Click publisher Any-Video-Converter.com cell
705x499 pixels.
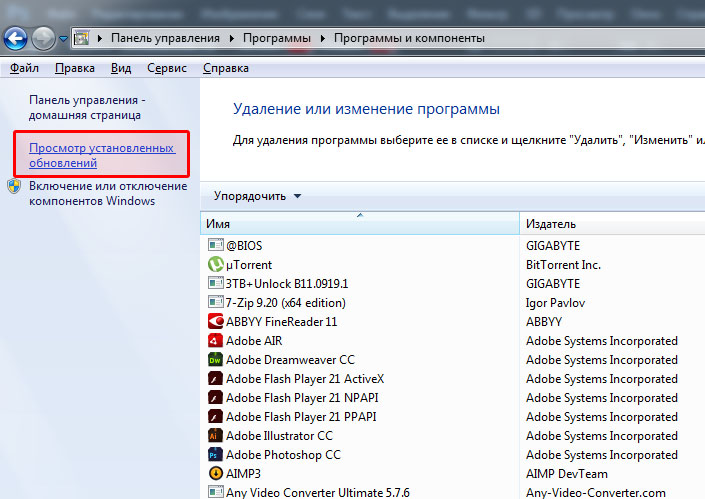[596, 492]
